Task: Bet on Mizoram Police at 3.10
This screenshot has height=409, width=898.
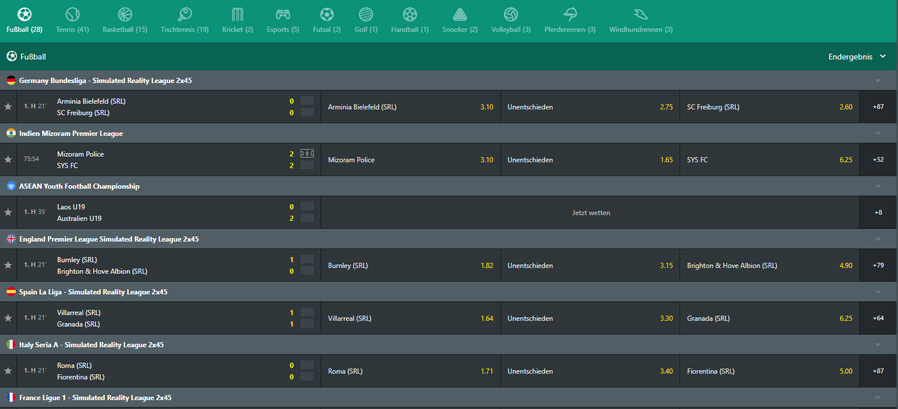Action: click(x=411, y=160)
